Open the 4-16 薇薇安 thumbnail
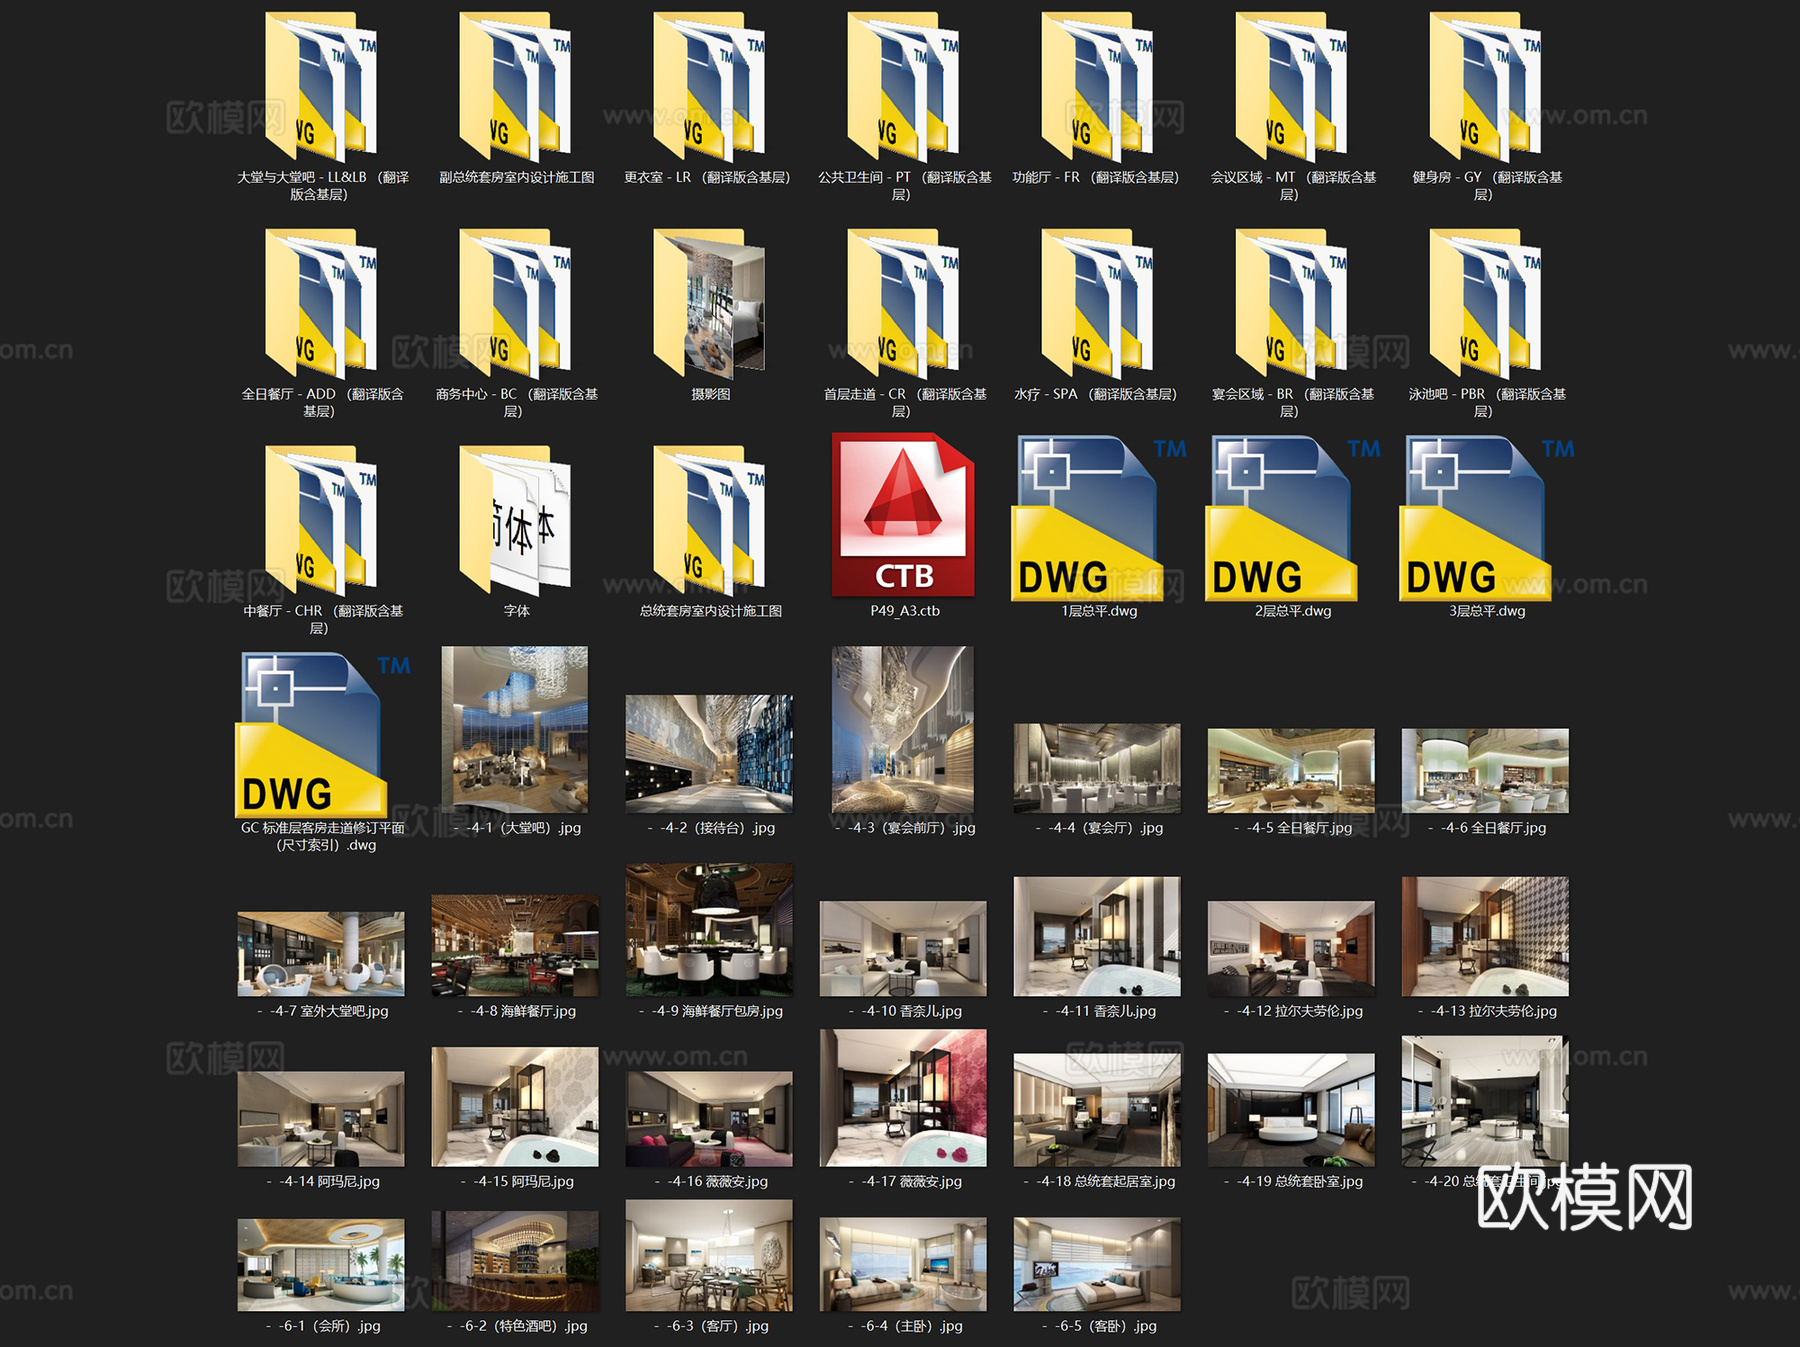Screen dimensions: 1800x1347 709,1119
